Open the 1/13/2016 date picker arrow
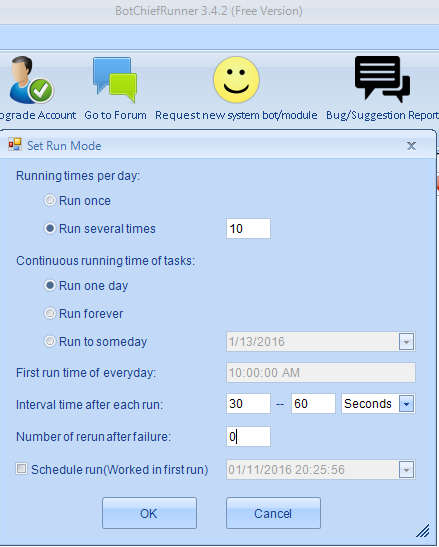 click(406, 342)
